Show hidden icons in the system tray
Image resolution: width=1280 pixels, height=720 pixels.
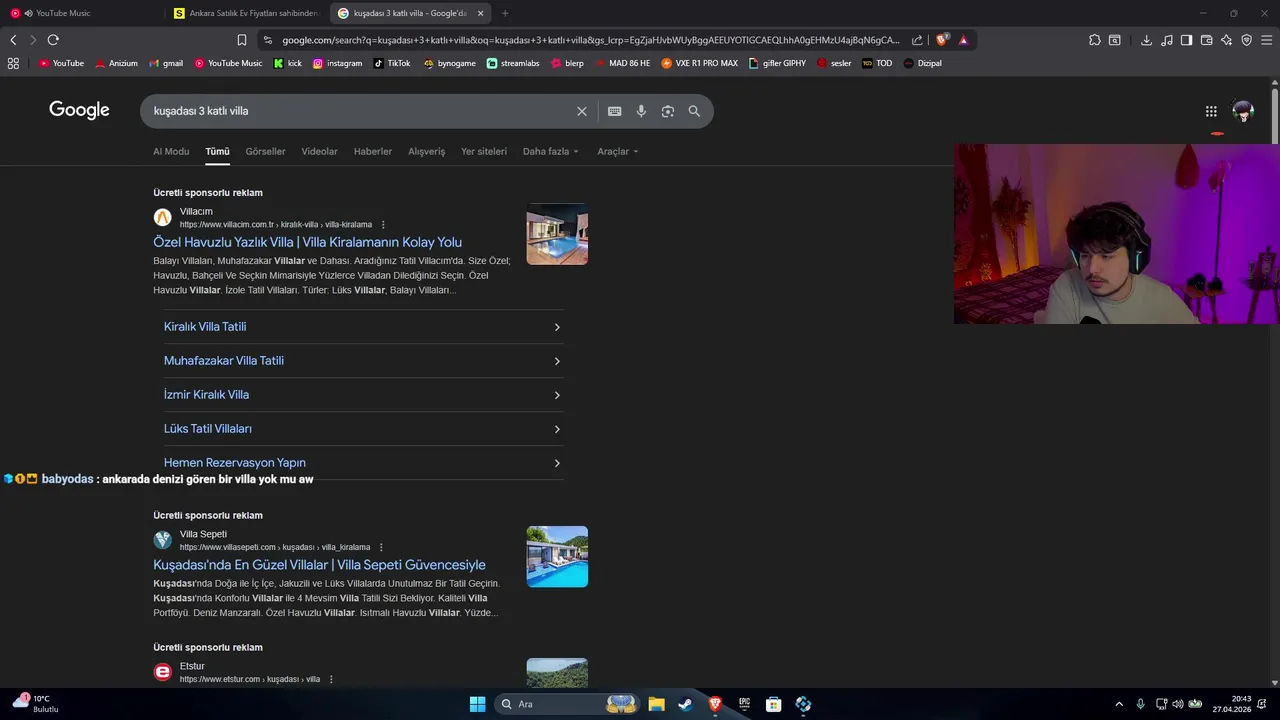1119,704
